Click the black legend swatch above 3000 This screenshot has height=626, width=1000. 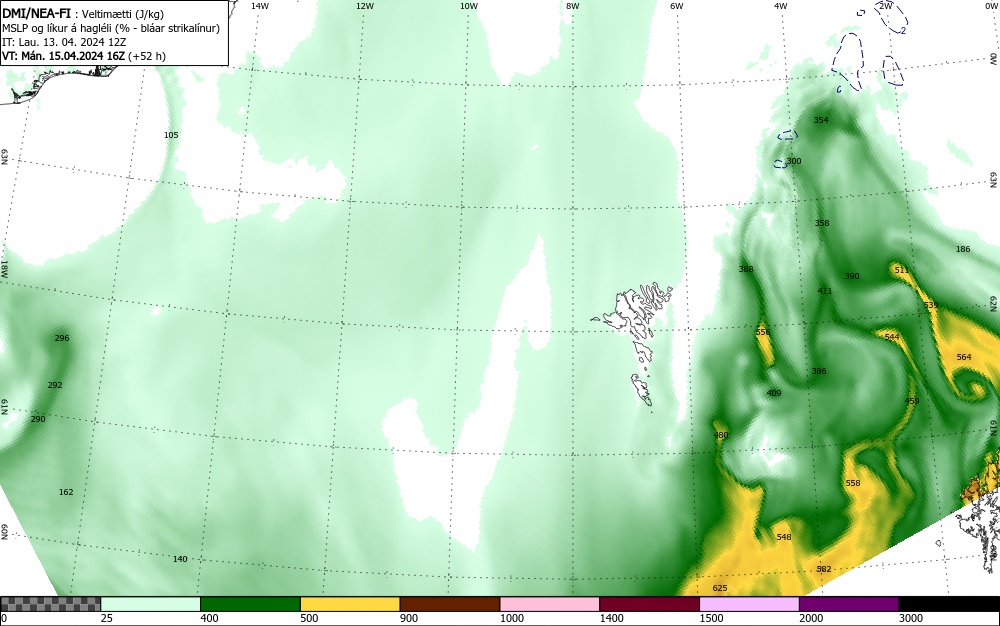(949, 604)
